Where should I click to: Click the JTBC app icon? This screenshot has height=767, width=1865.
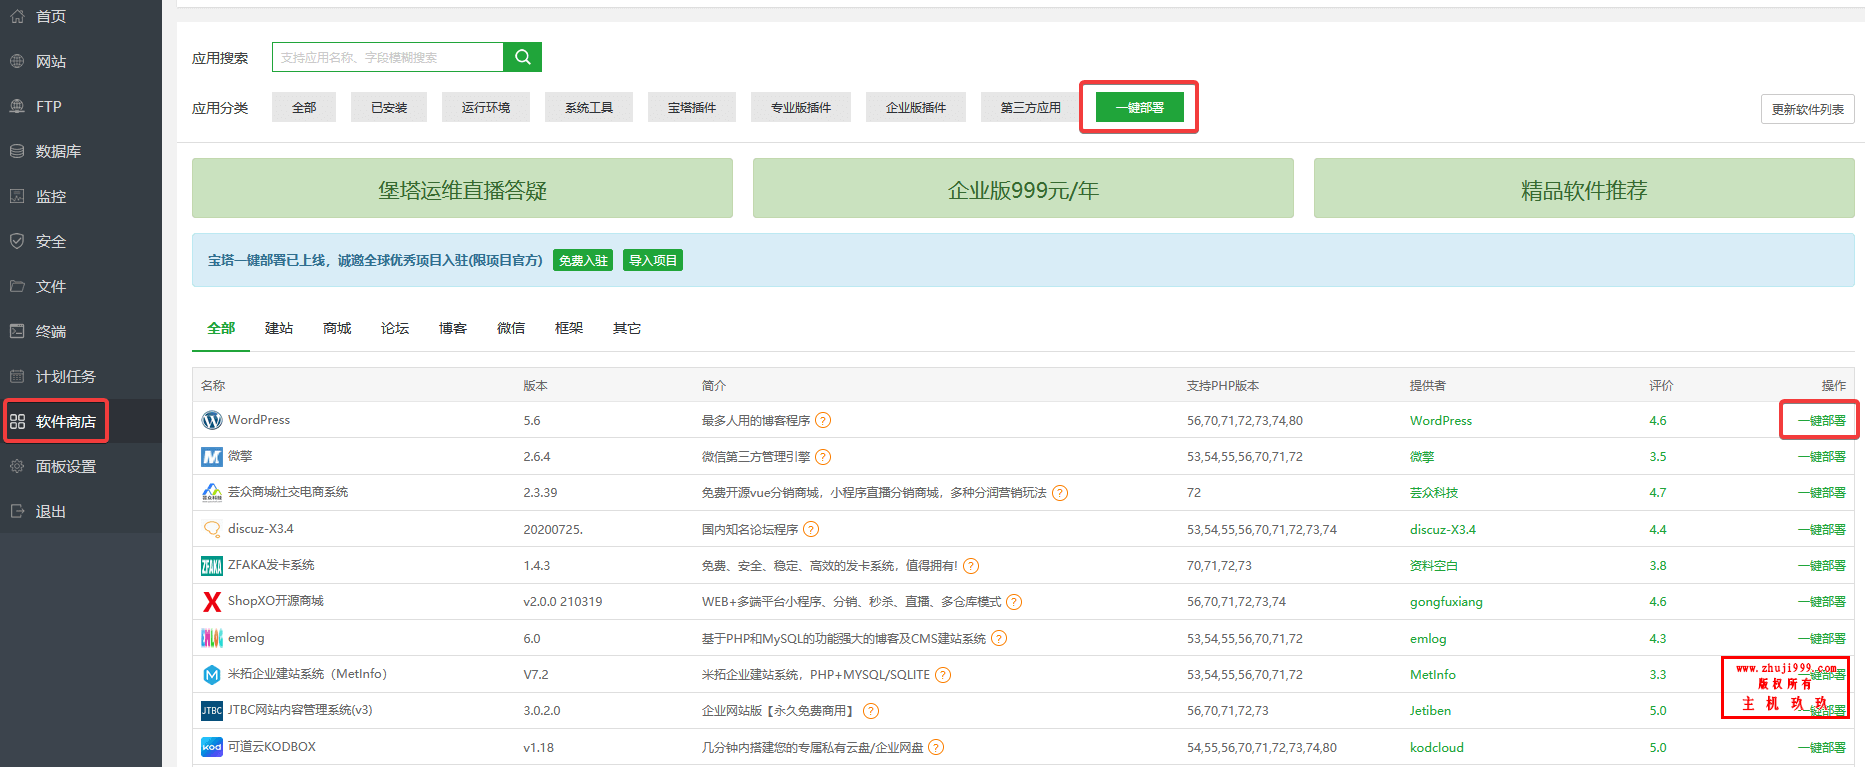tap(212, 711)
